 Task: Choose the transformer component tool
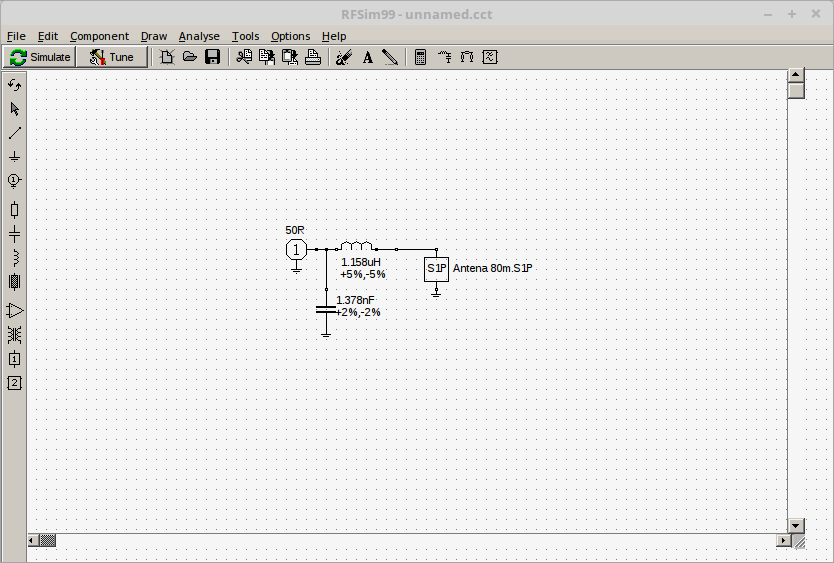tap(15, 282)
